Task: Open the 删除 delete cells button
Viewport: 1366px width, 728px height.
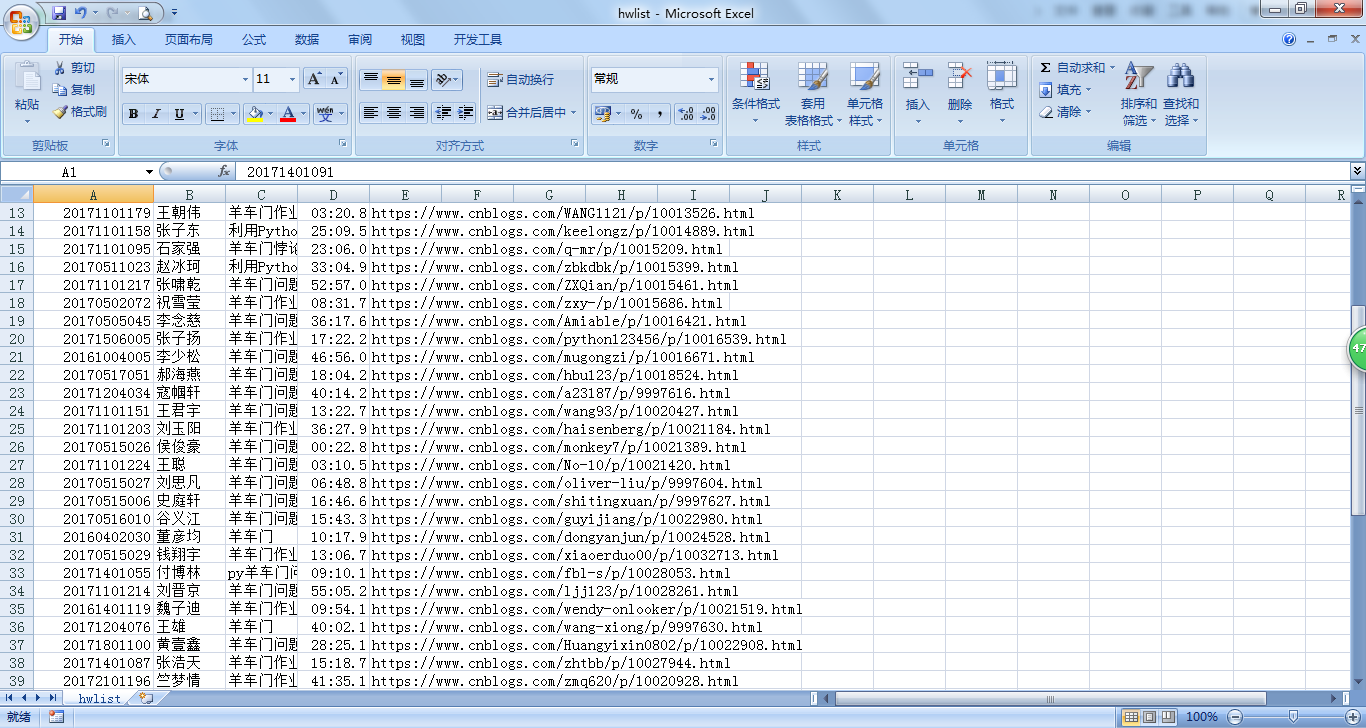Action: point(960,94)
